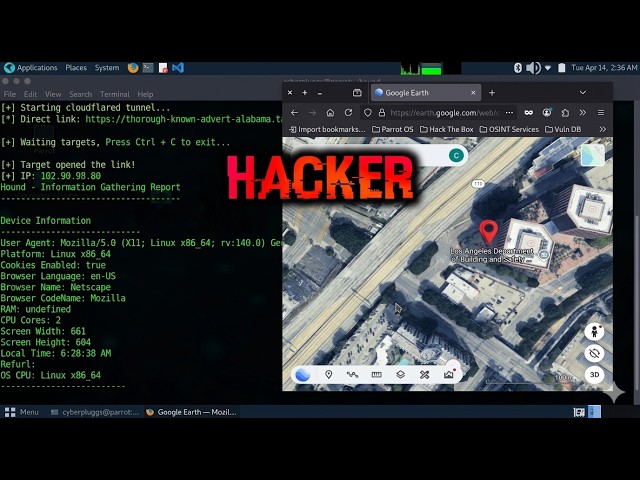Viewport: 640px width, 480px height.
Task: Go back in Firefox
Action: pos(294,113)
